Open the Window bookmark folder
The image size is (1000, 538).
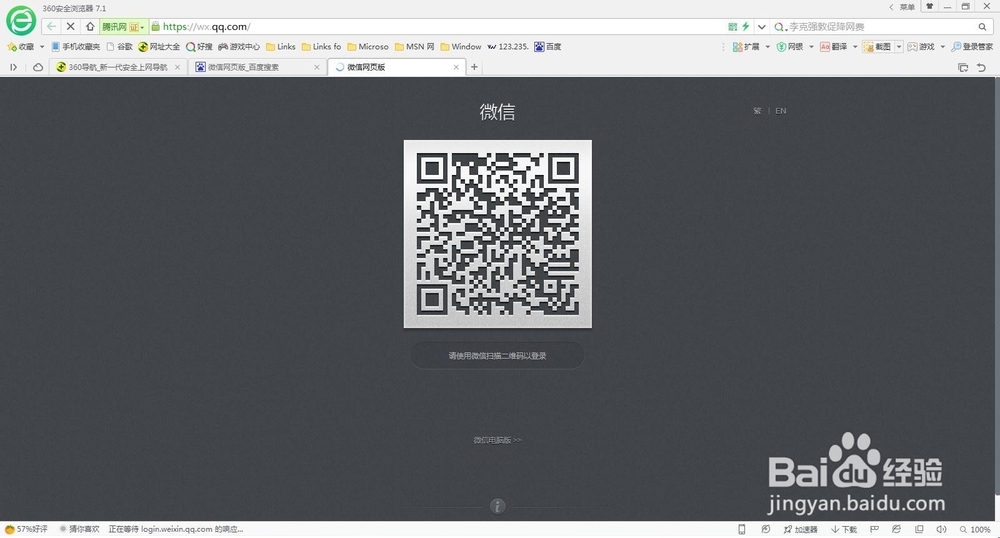point(461,47)
